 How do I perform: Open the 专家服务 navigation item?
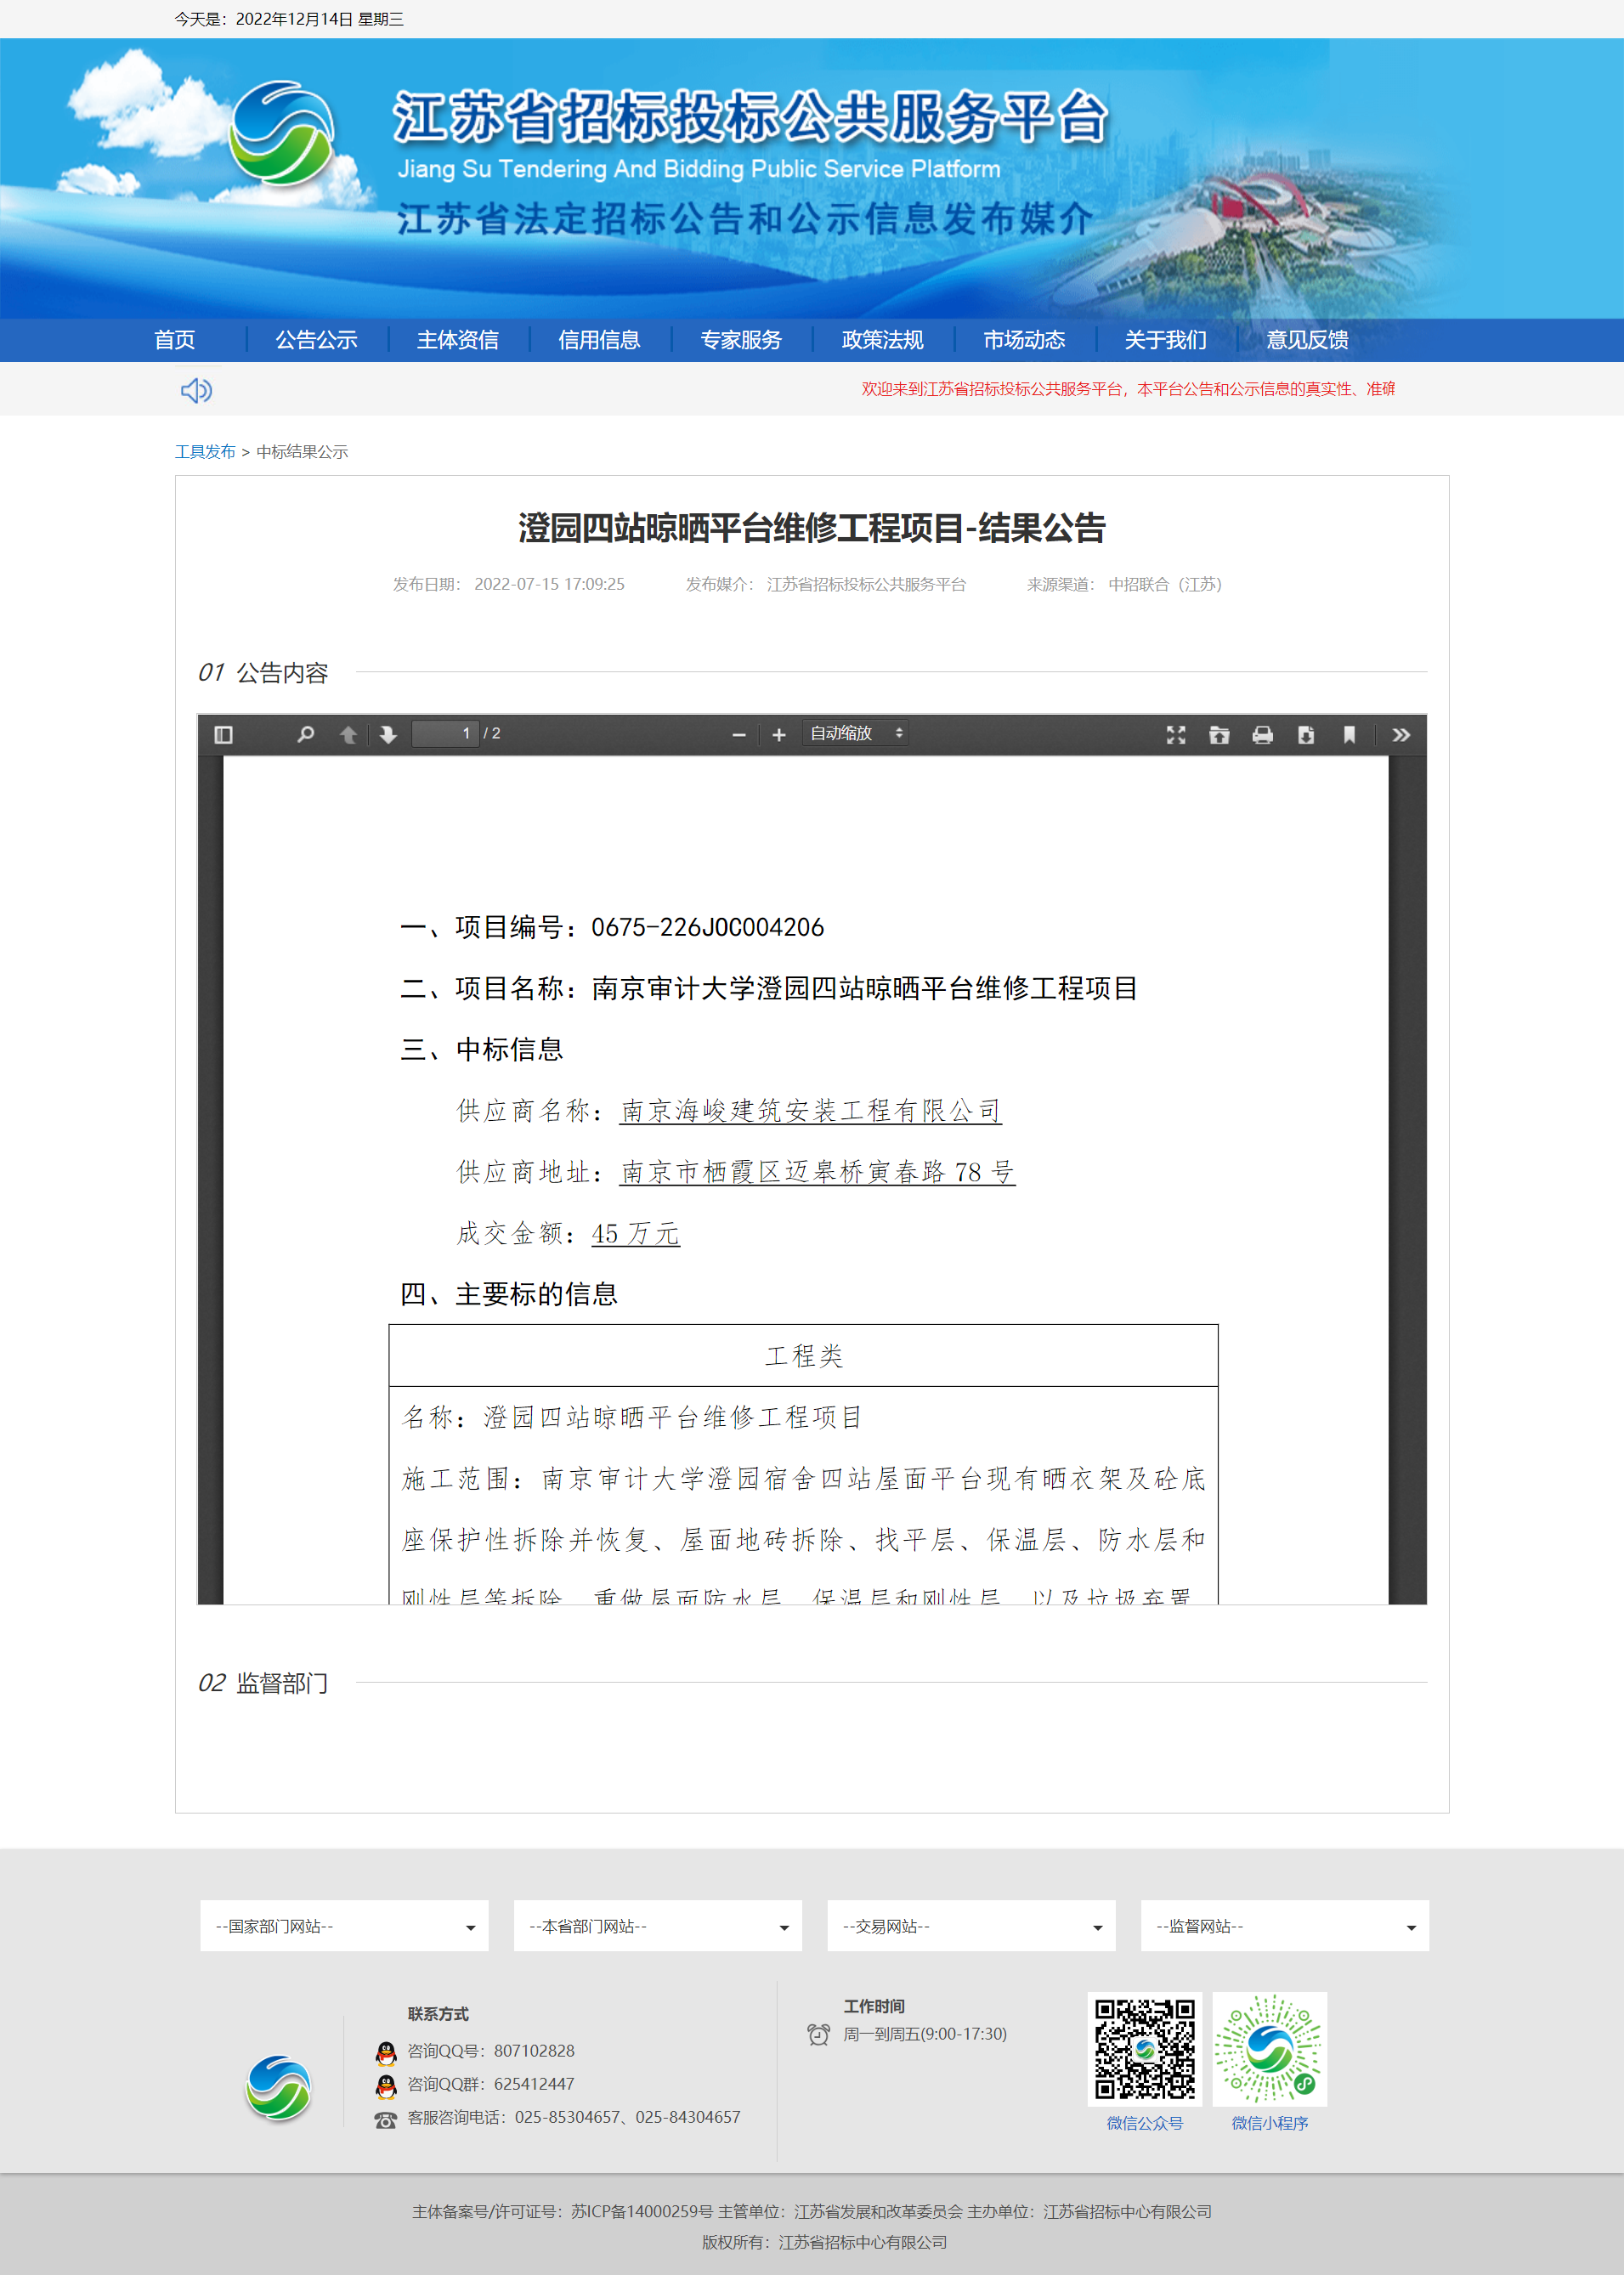(x=741, y=340)
